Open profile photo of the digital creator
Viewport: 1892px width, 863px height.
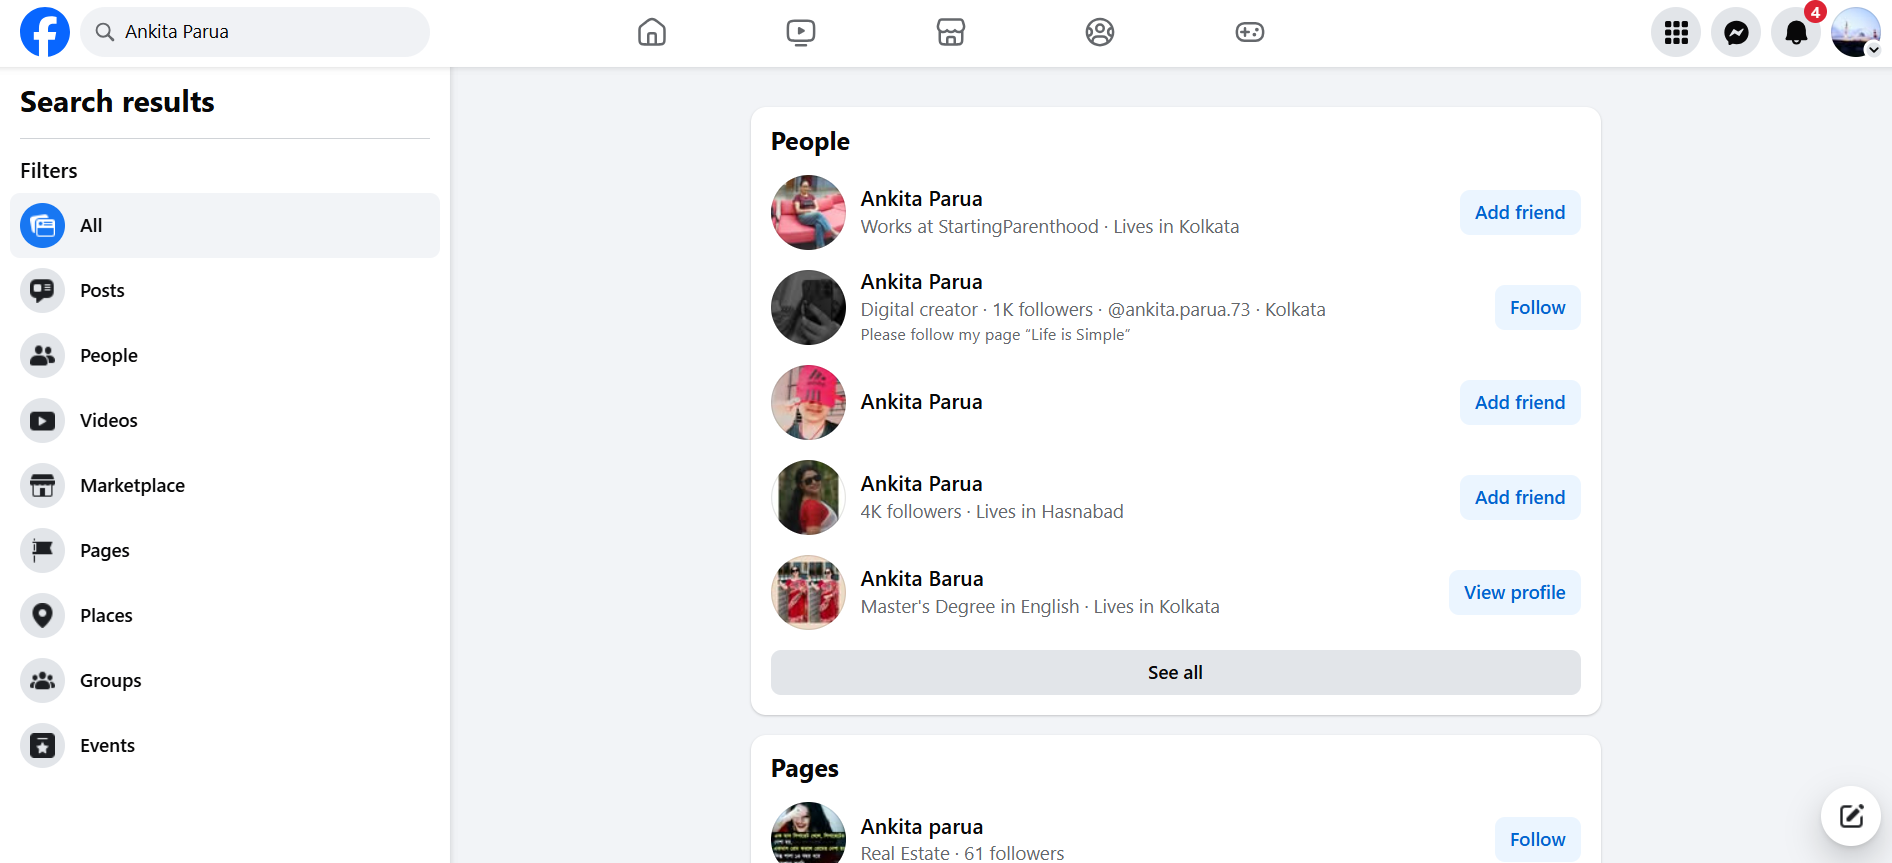808,308
